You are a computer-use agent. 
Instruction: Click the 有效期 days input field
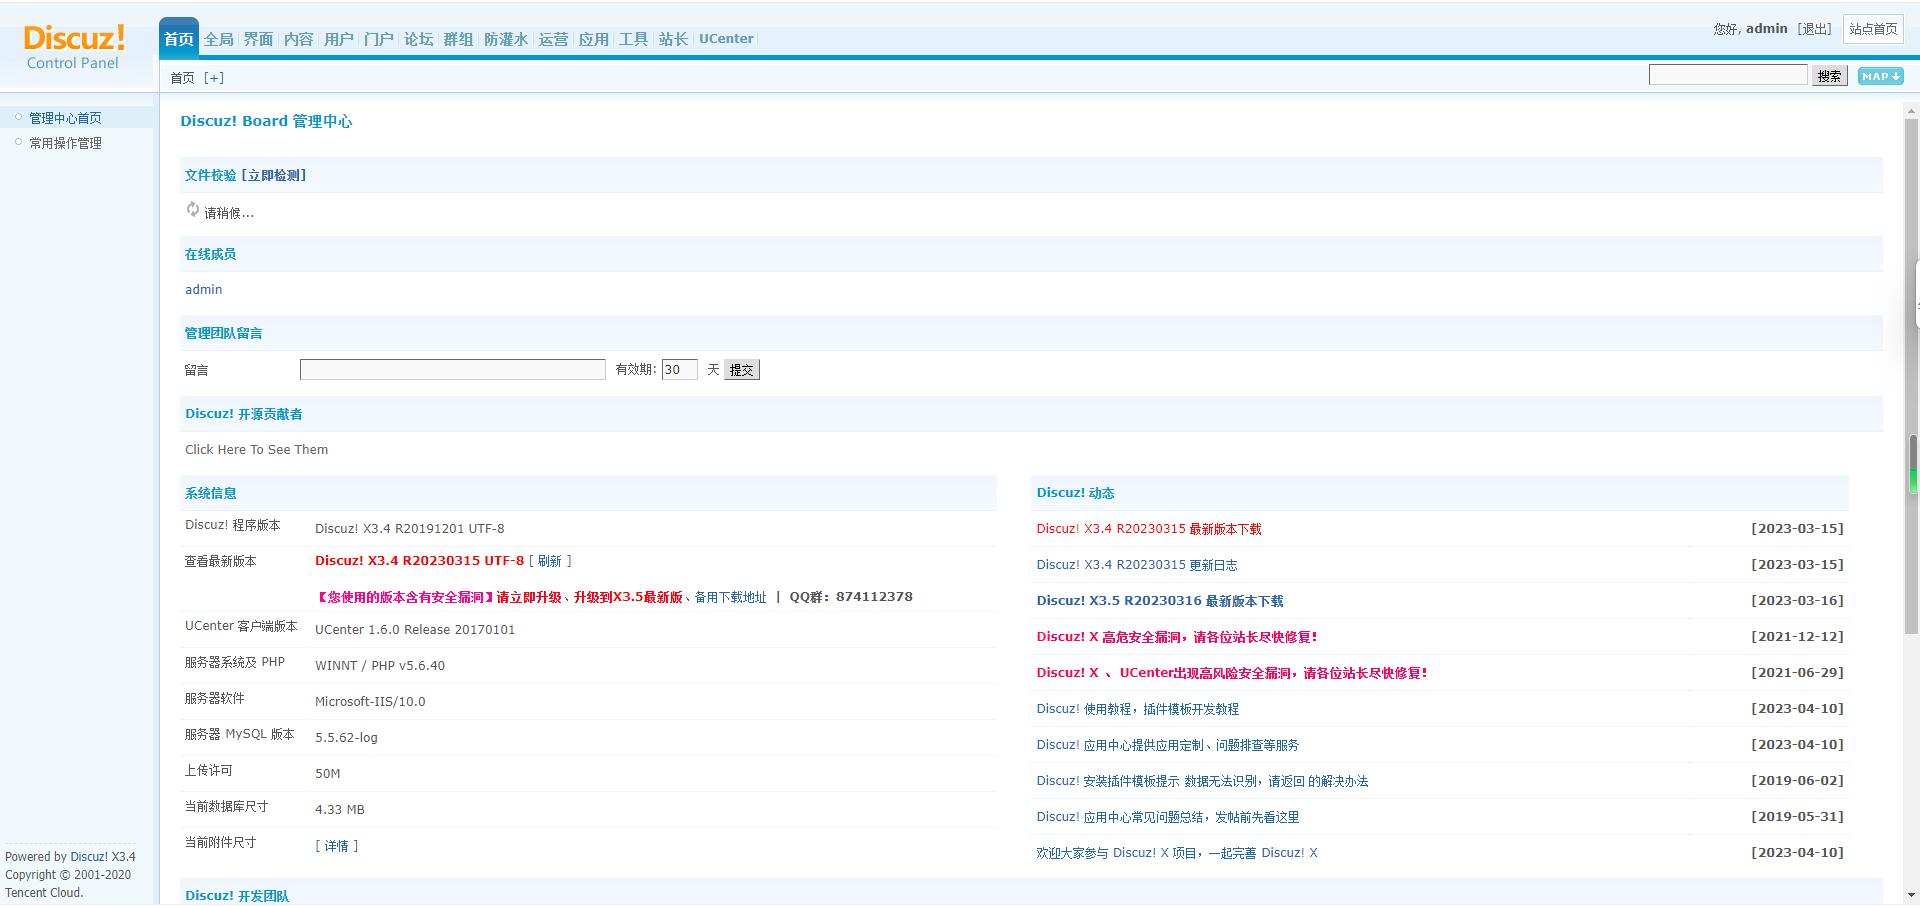click(680, 370)
